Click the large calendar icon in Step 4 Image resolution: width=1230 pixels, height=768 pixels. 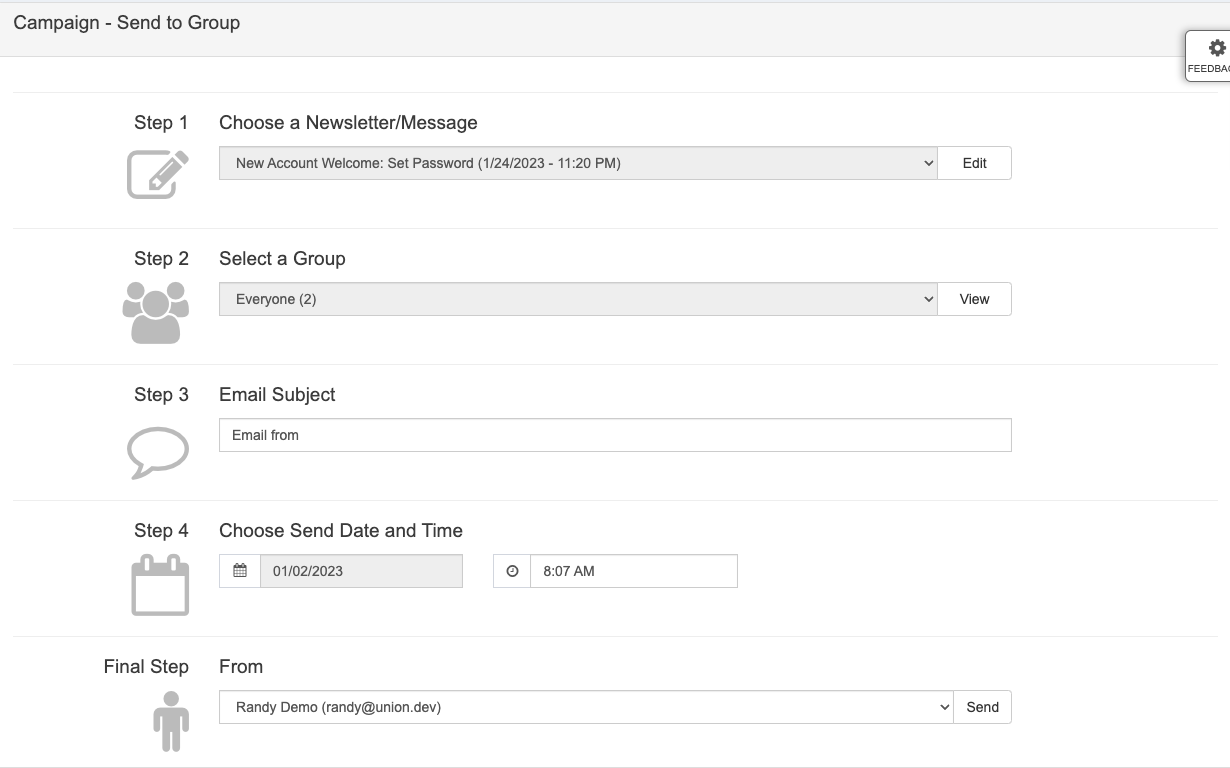[160, 585]
